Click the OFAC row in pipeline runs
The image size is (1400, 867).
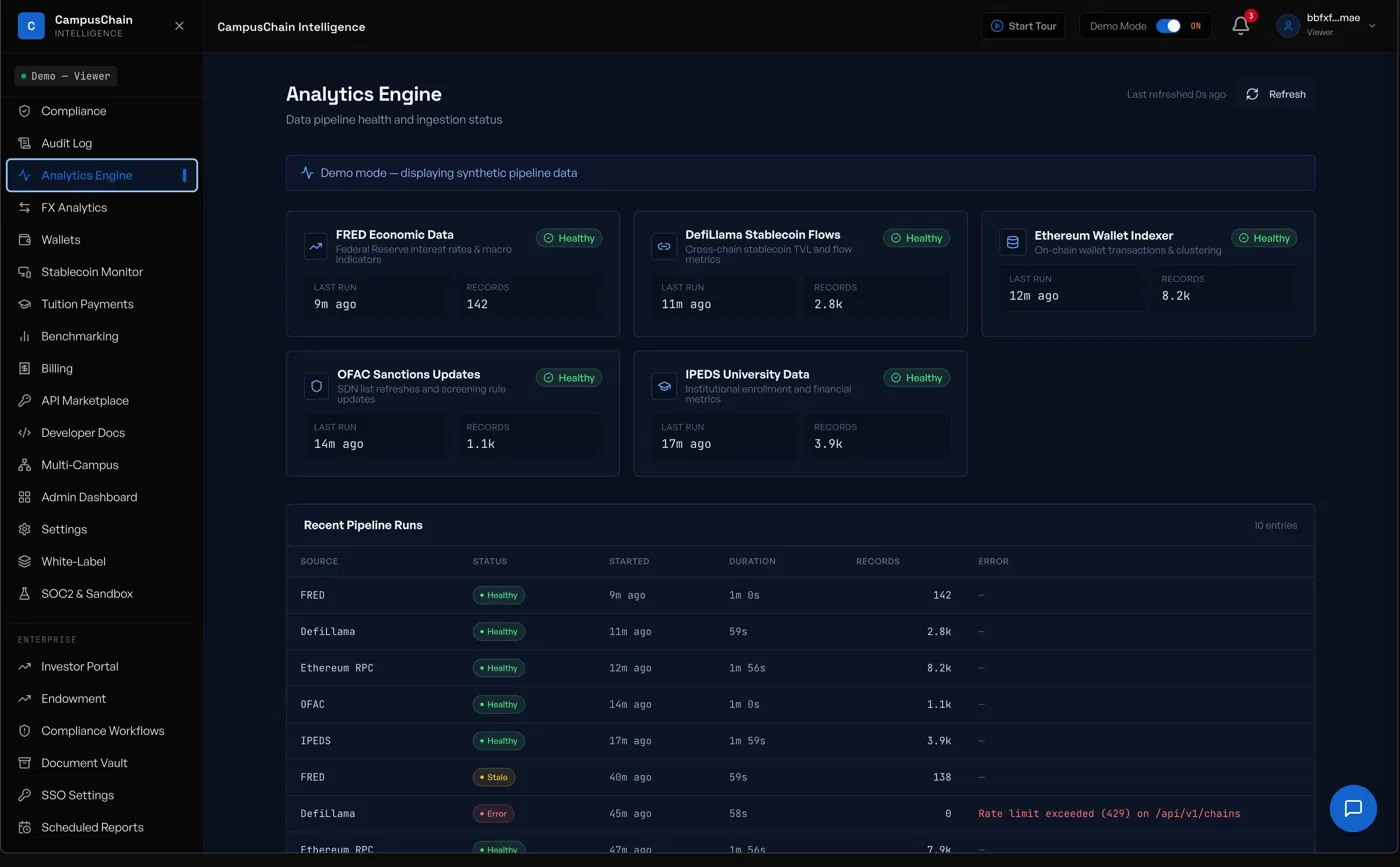[800, 704]
